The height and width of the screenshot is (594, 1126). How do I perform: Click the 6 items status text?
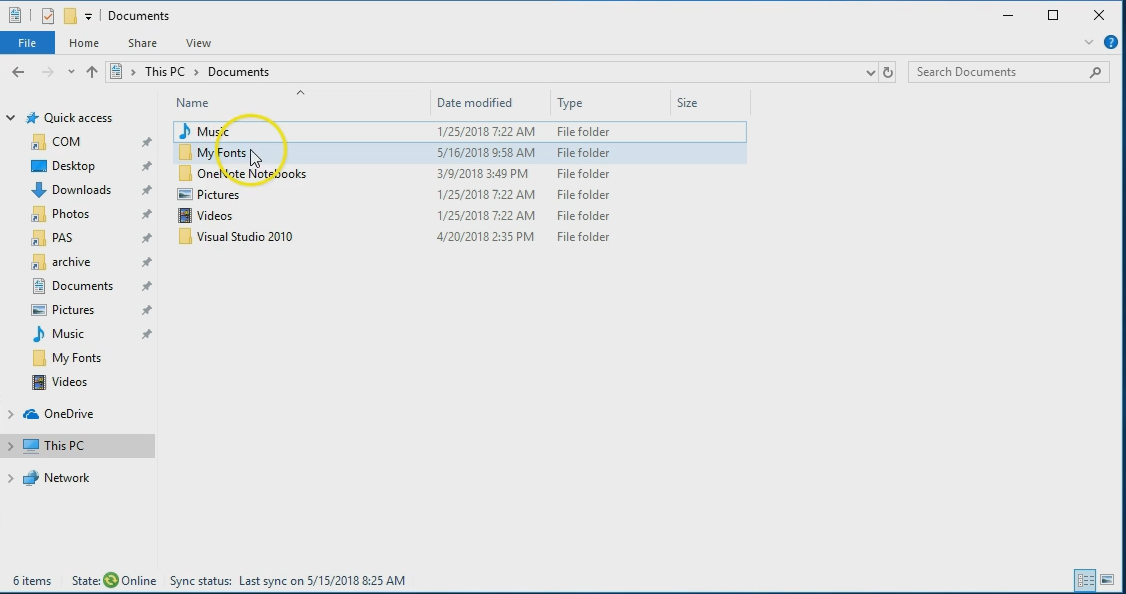click(32, 580)
